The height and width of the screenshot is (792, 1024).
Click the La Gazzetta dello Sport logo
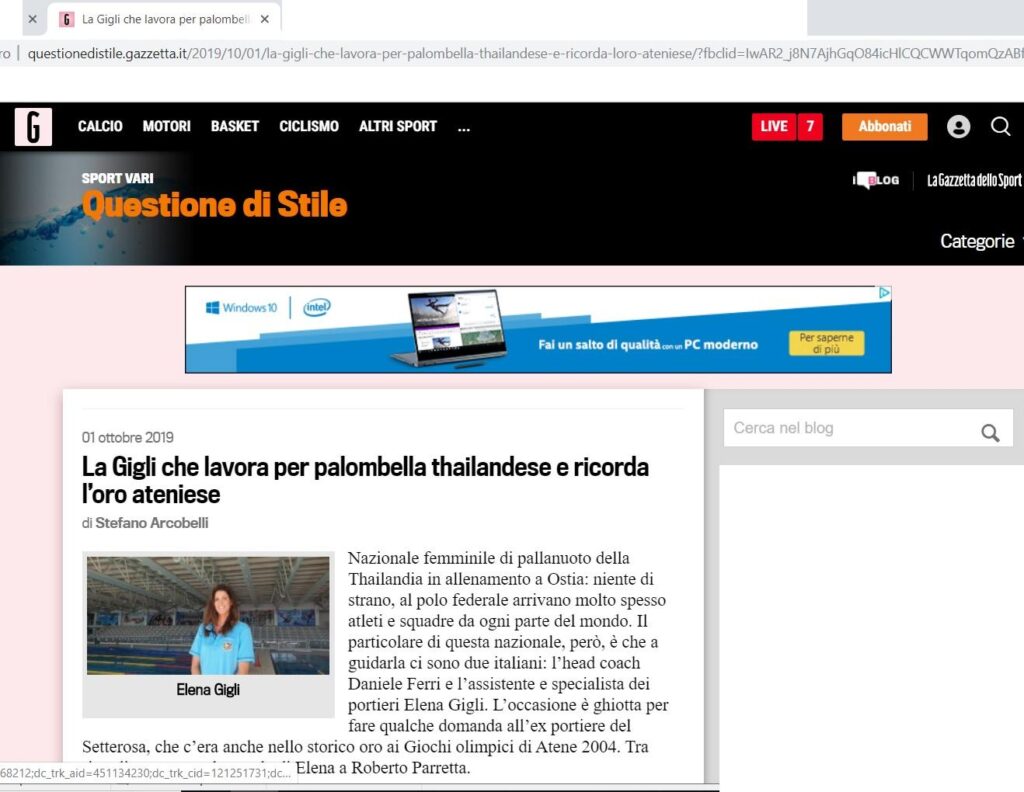tap(973, 180)
